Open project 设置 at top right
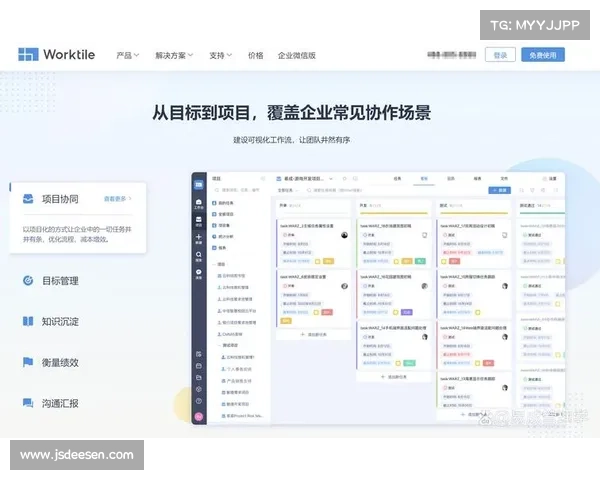This screenshot has width=600, height=480. [x=549, y=179]
